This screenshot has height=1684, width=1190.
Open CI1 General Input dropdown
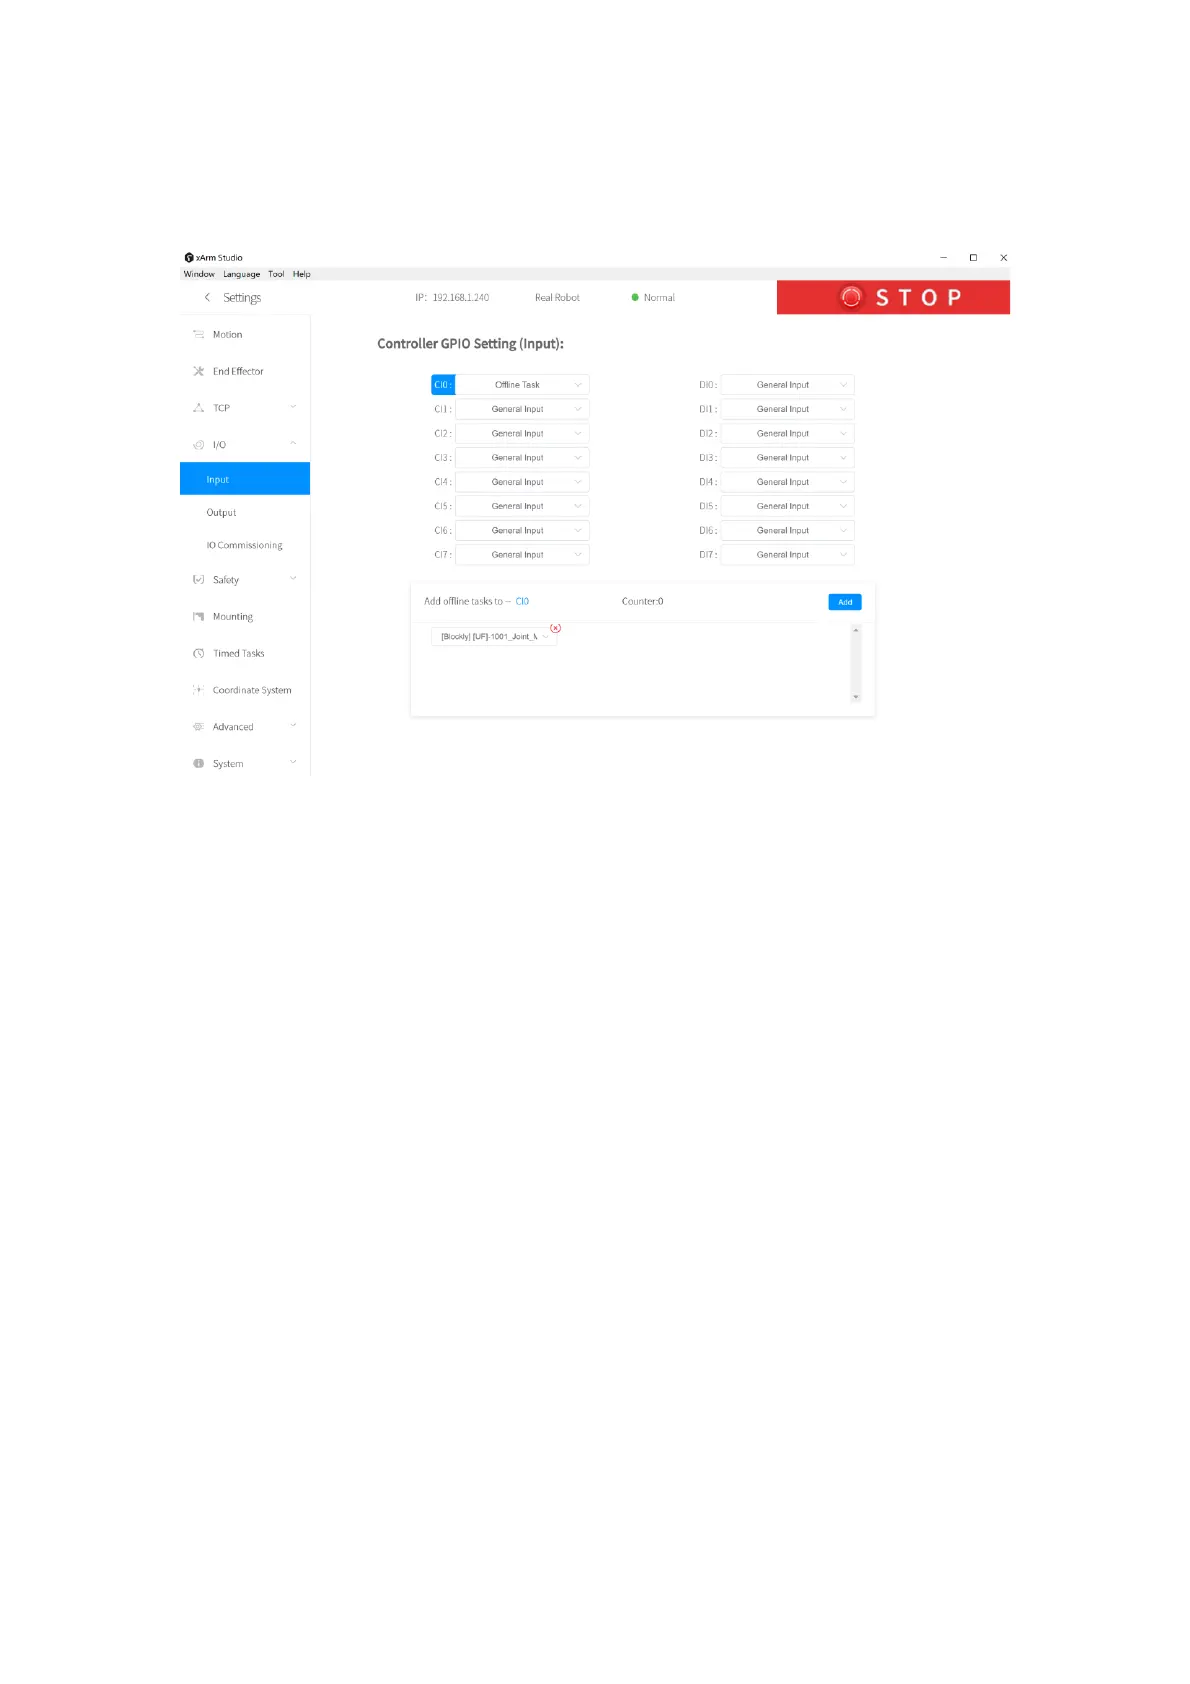(522, 409)
